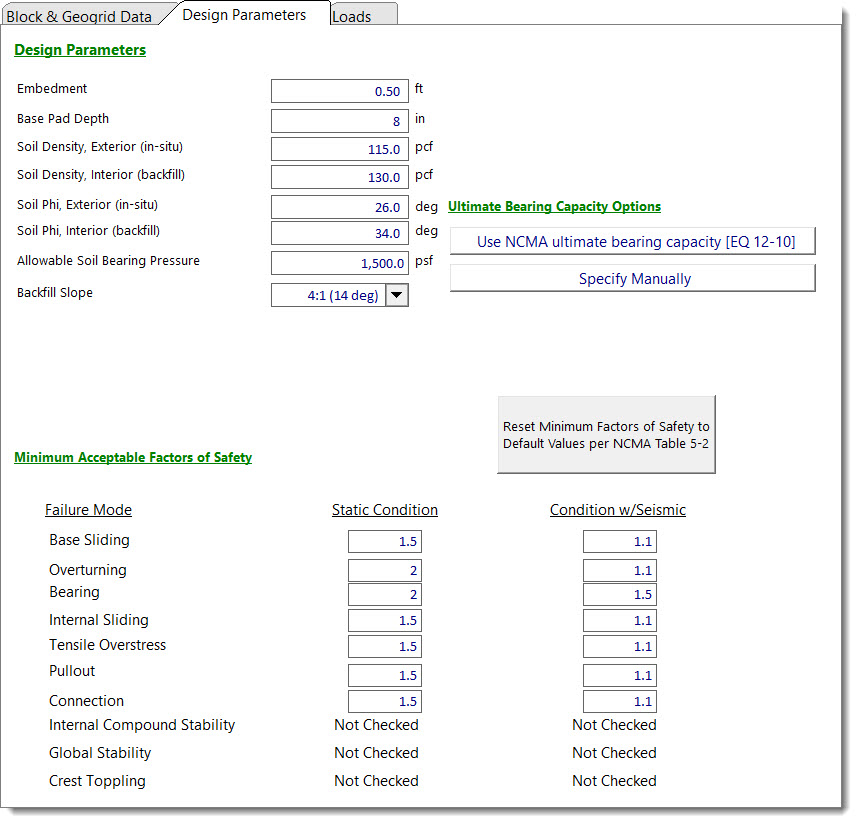Click Use NCMA ultimate bearing capacity button
Image resolution: width=857 pixels, height=823 pixels.
[x=632, y=242]
